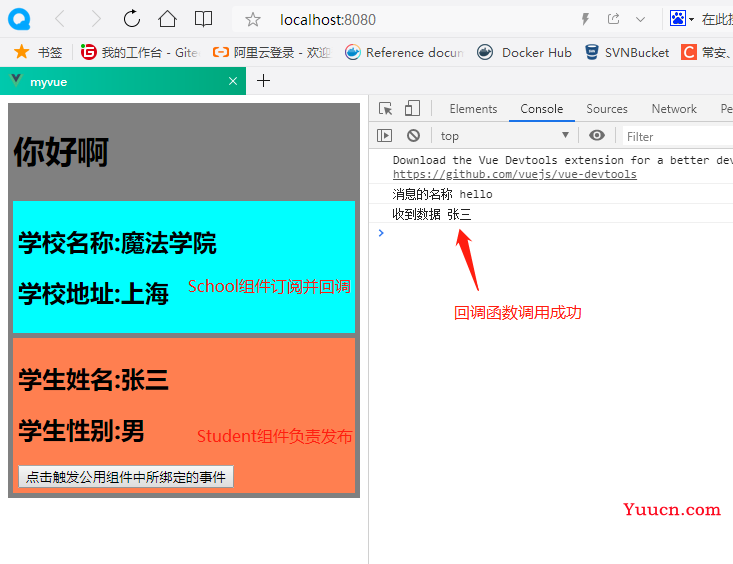The width and height of the screenshot is (733, 564).
Task: Click the 学校名称:魔法学院 text
Action: pyautogui.click(x=117, y=243)
